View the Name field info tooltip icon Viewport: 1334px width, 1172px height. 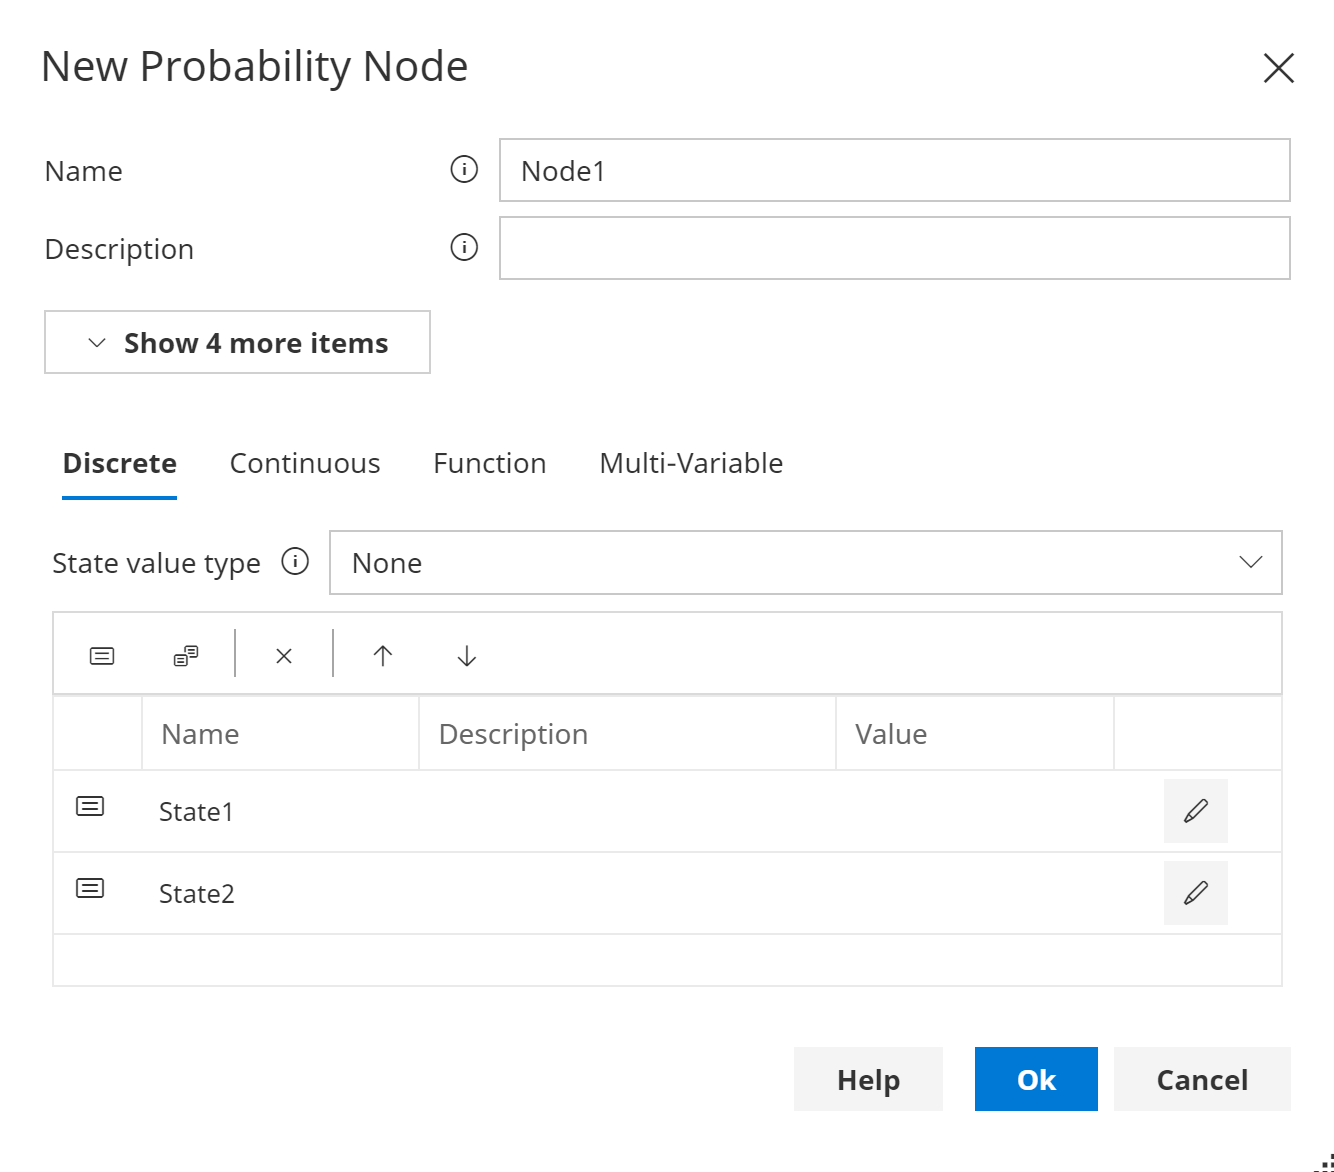[463, 169]
